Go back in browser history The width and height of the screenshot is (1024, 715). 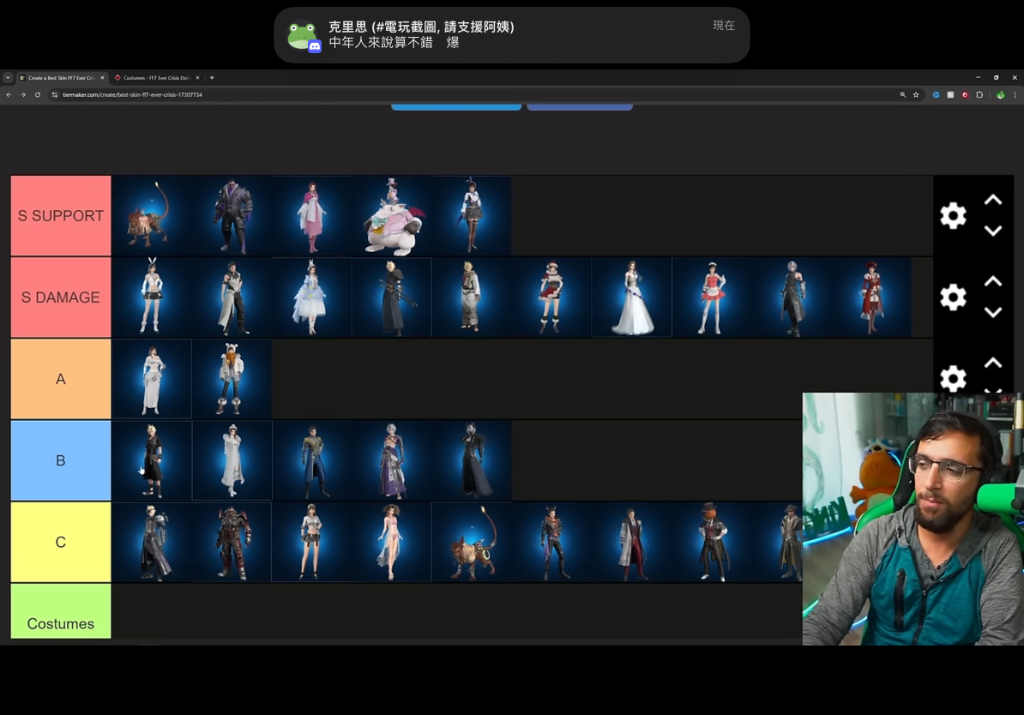8,95
